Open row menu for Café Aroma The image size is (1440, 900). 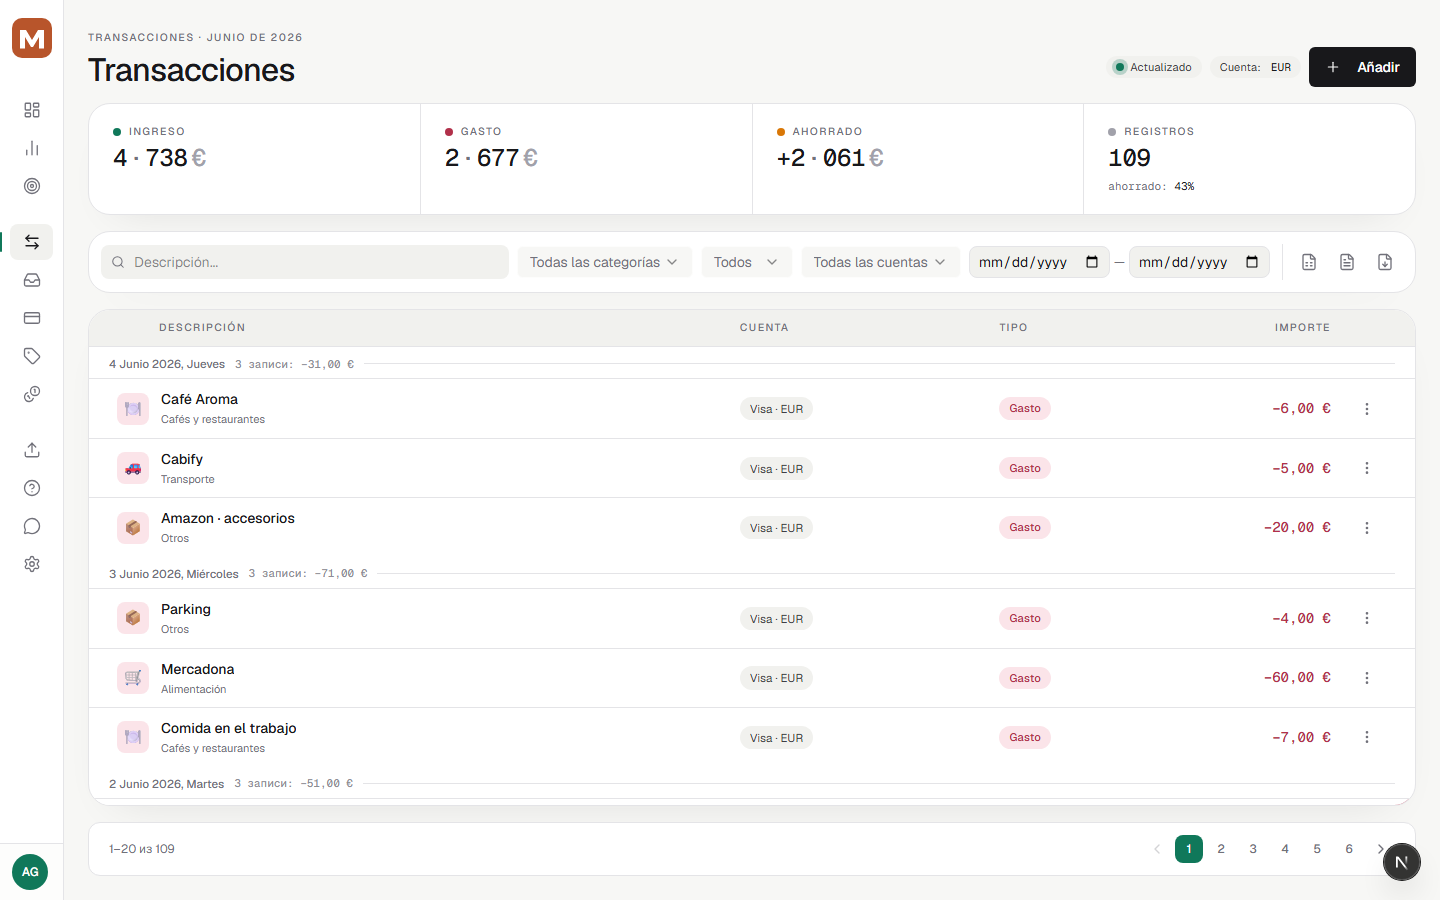[x=1367, y=409]
